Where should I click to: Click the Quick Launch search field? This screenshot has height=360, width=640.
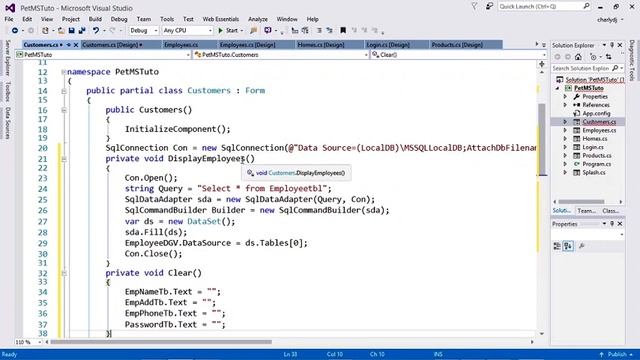pos(544,7)
